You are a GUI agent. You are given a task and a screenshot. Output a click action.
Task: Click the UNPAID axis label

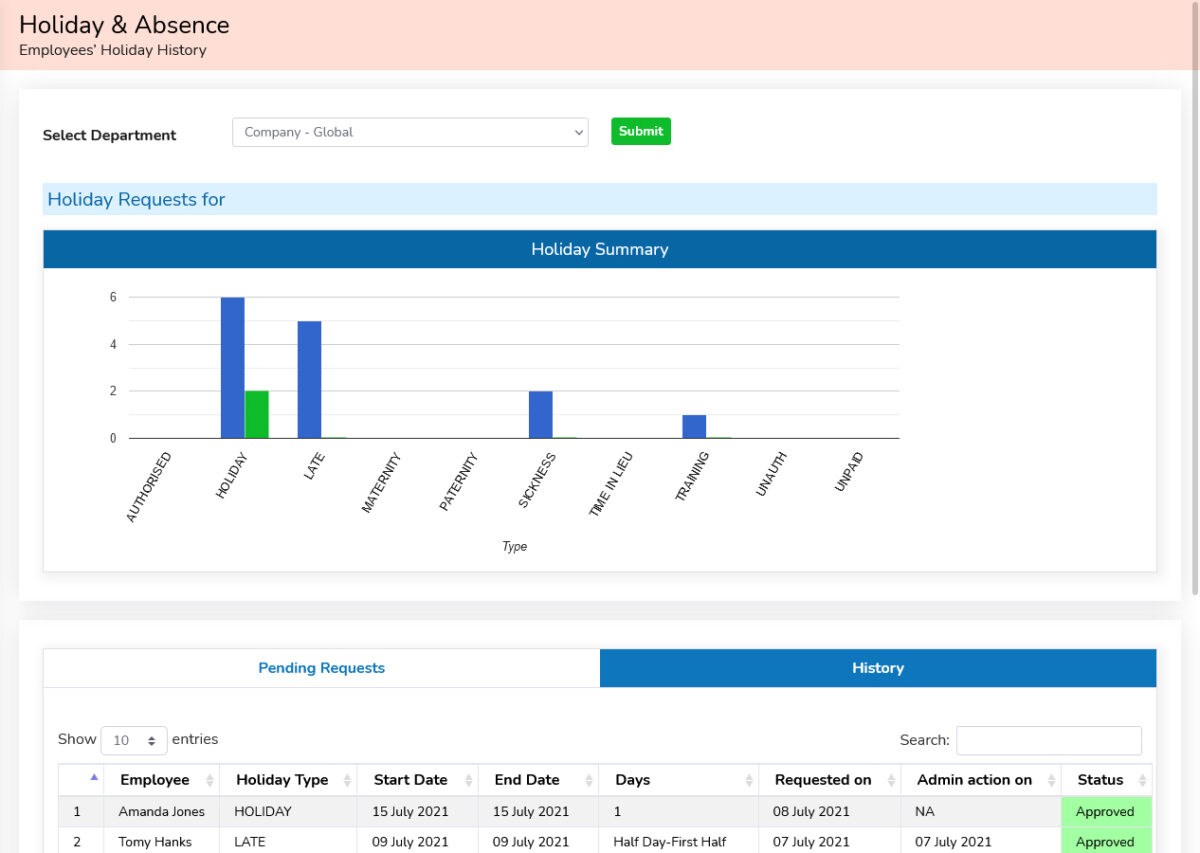849,472
